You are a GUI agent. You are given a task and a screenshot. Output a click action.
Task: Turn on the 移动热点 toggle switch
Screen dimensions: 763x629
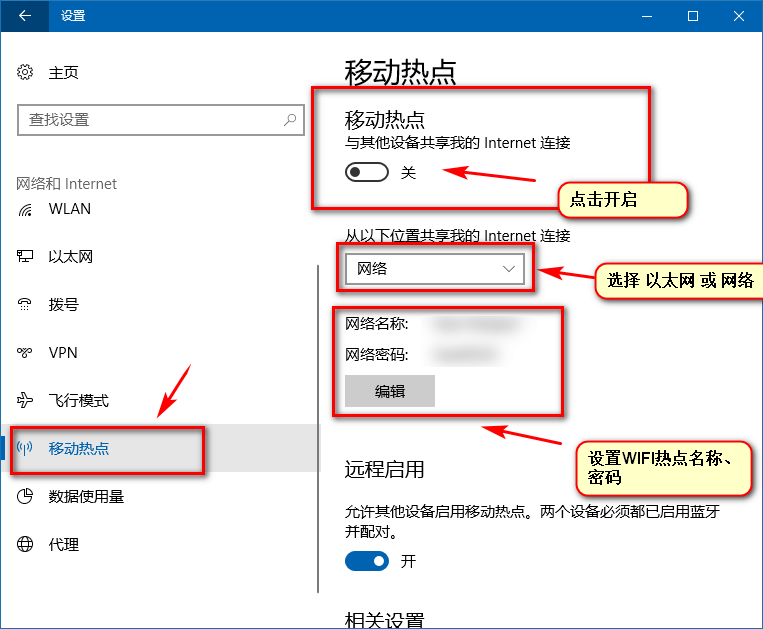click(x=366, y=173)
